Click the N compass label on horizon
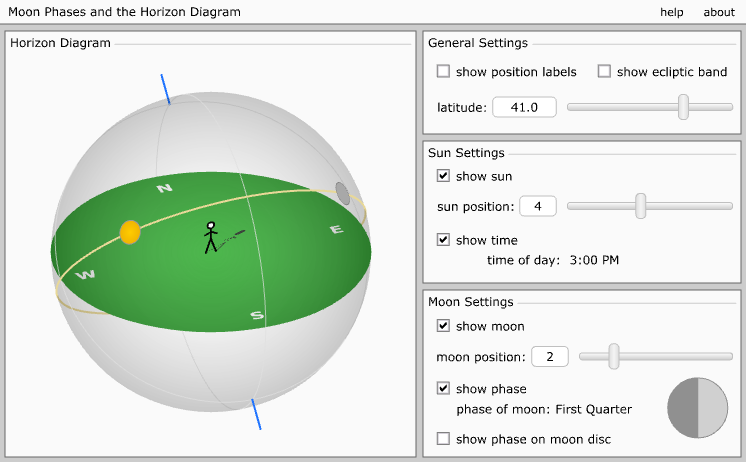Image resolution: width=746 pixels, height=462 pixels. [x=165, y=188]
